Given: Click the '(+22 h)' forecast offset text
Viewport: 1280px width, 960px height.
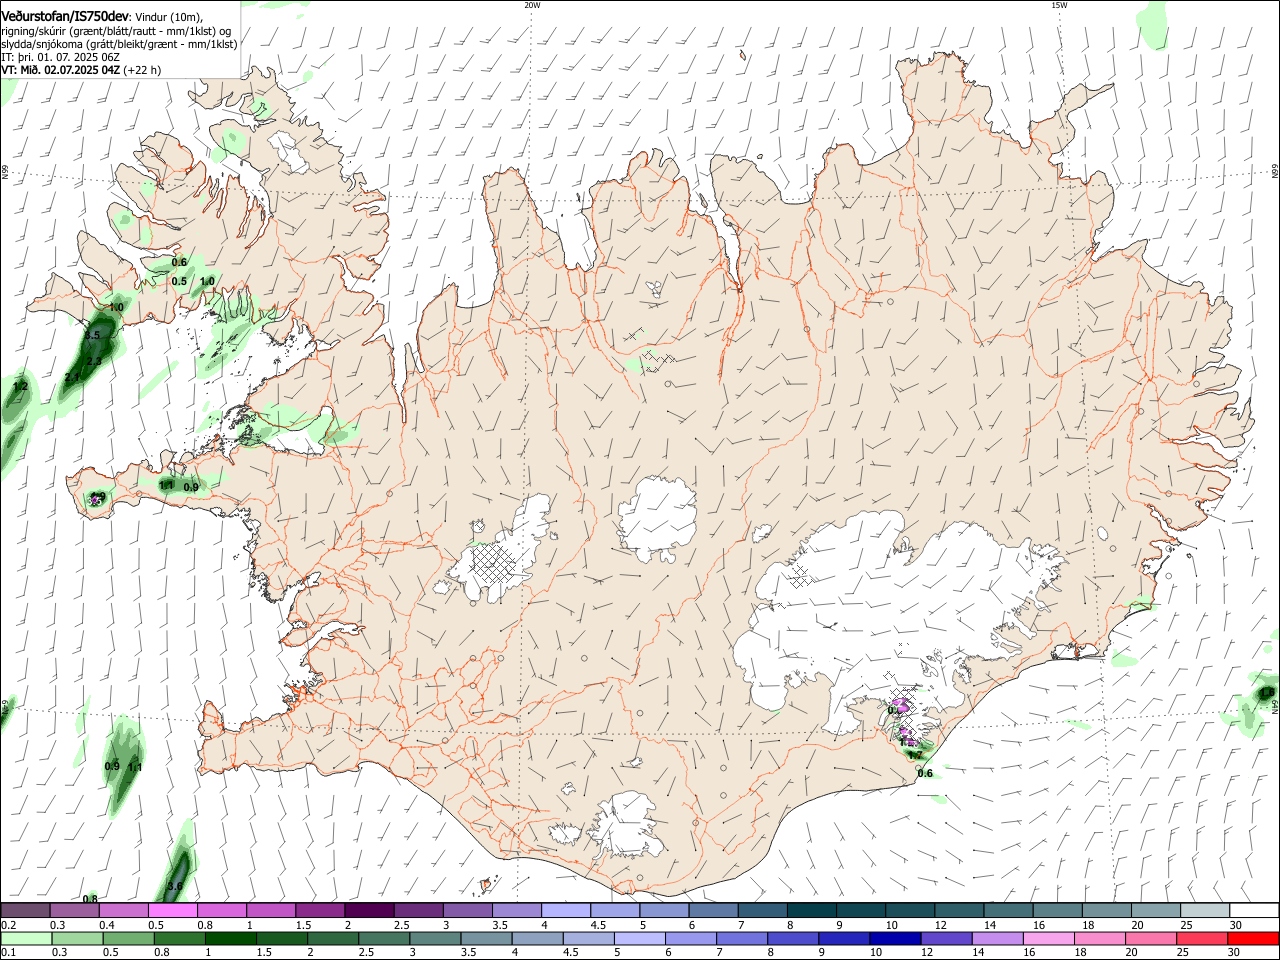Looking at the screenshot, I should (x=143, y=70).
